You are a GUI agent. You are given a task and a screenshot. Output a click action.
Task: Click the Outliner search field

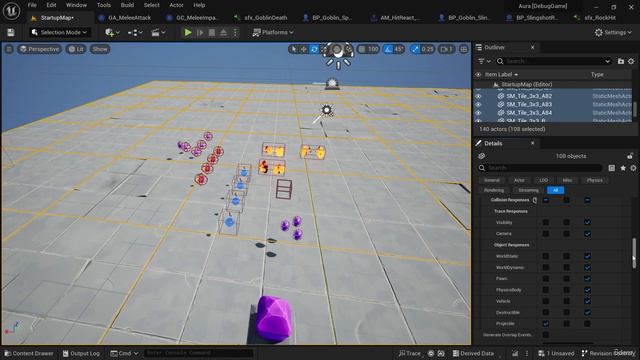pos(553,61)
